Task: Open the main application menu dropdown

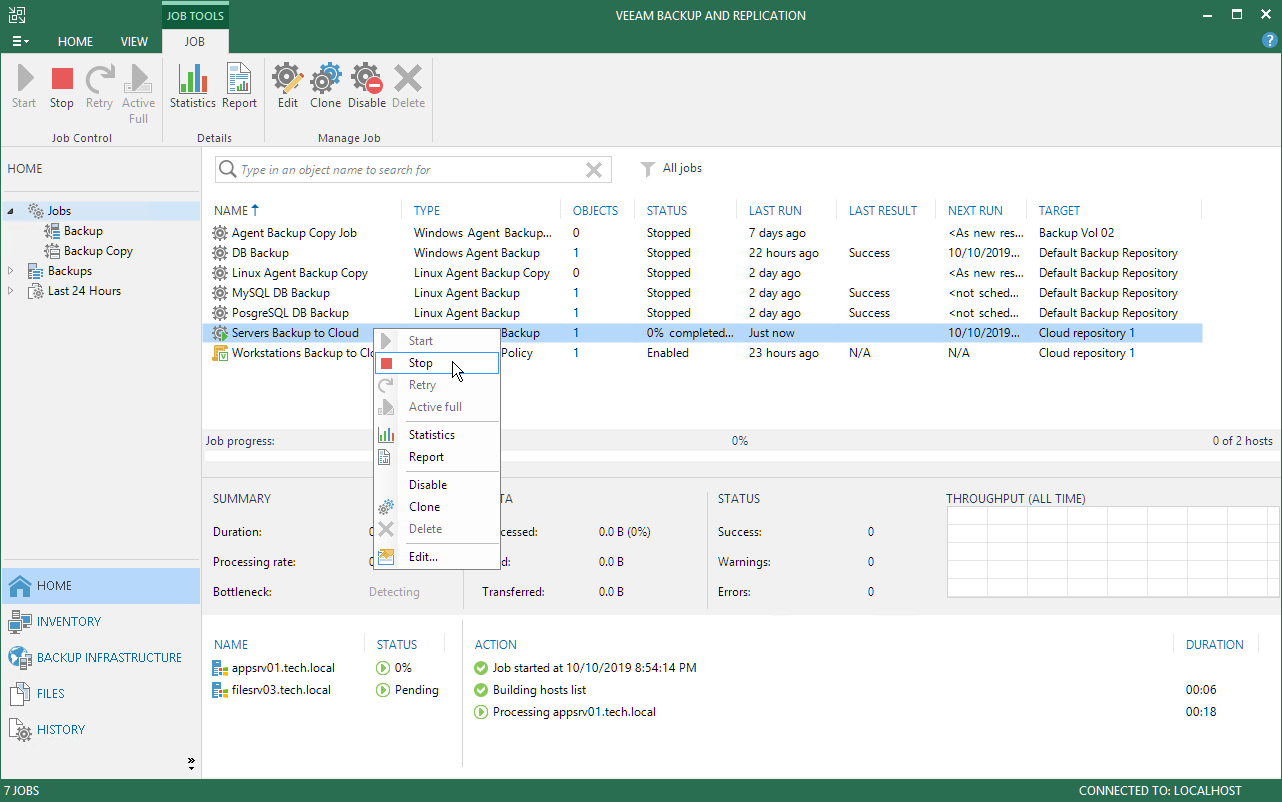Action: pos(20,42)
